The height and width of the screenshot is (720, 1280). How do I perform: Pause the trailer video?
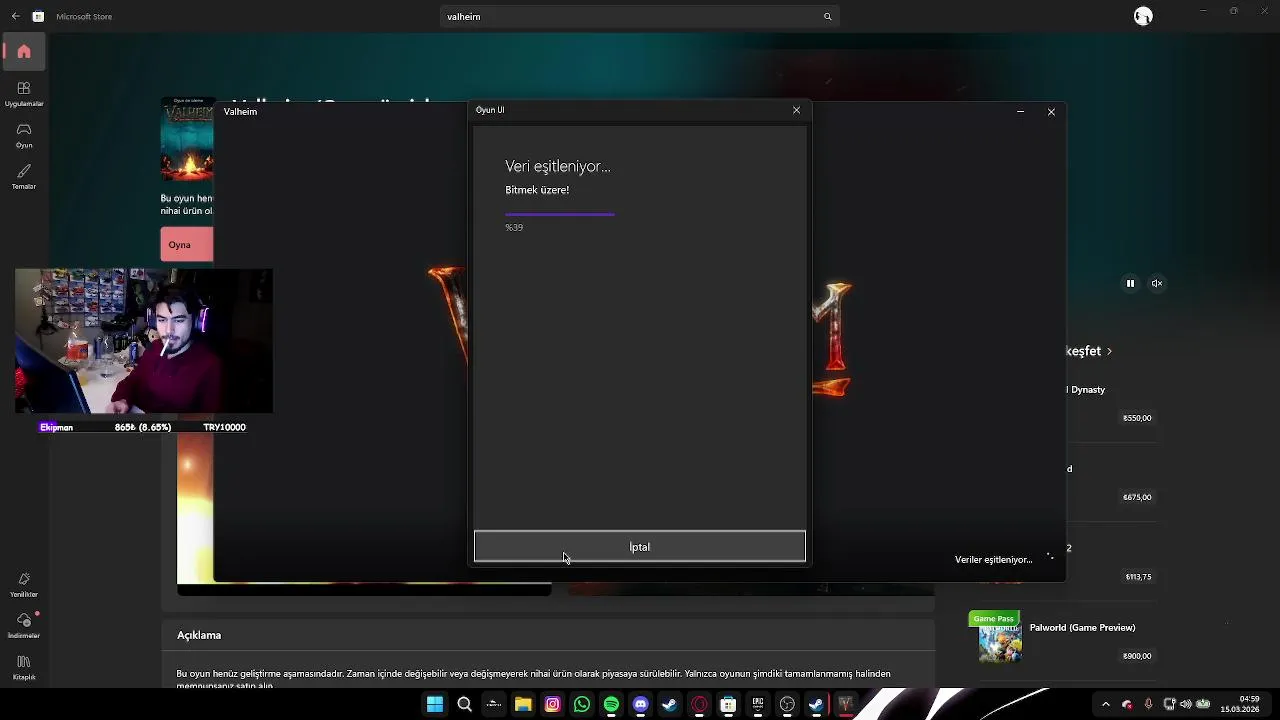click(1130, 283)
